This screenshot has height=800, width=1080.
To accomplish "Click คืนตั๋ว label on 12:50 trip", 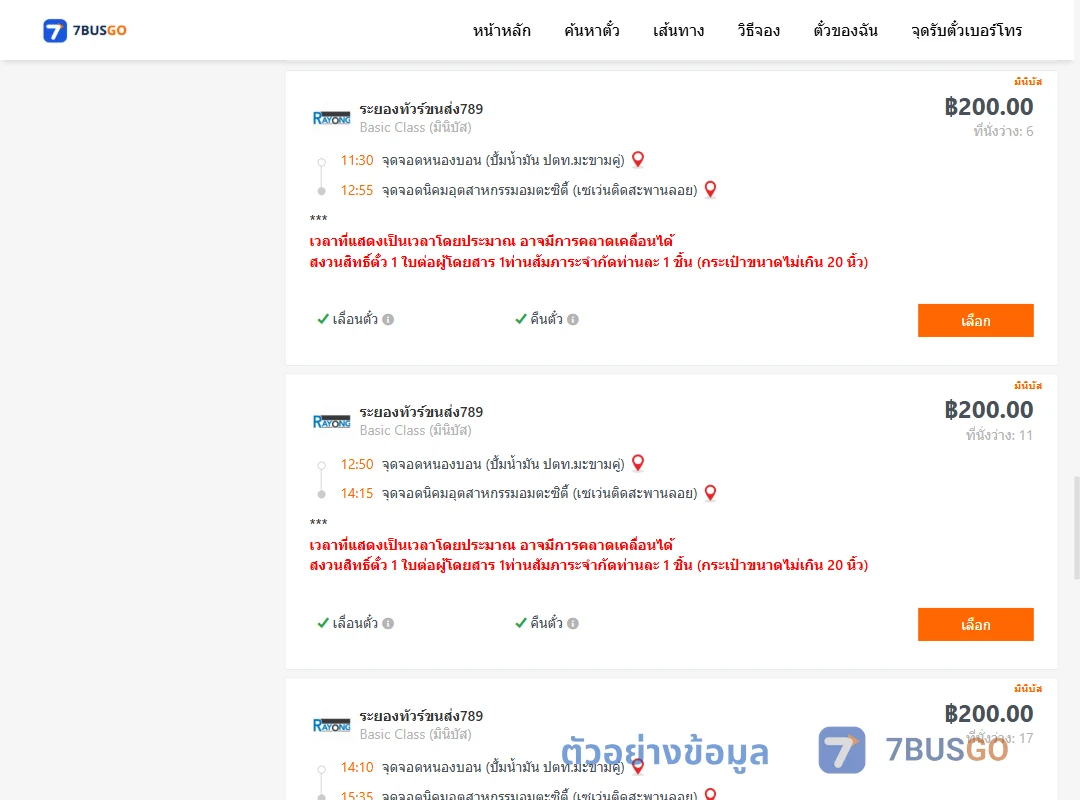I will [546, 623].
